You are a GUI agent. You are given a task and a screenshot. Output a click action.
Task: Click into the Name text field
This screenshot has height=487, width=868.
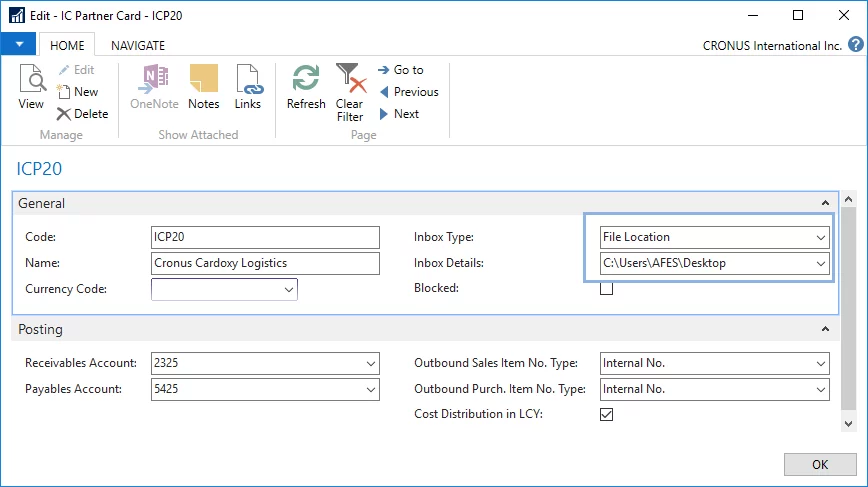(265, 263)
